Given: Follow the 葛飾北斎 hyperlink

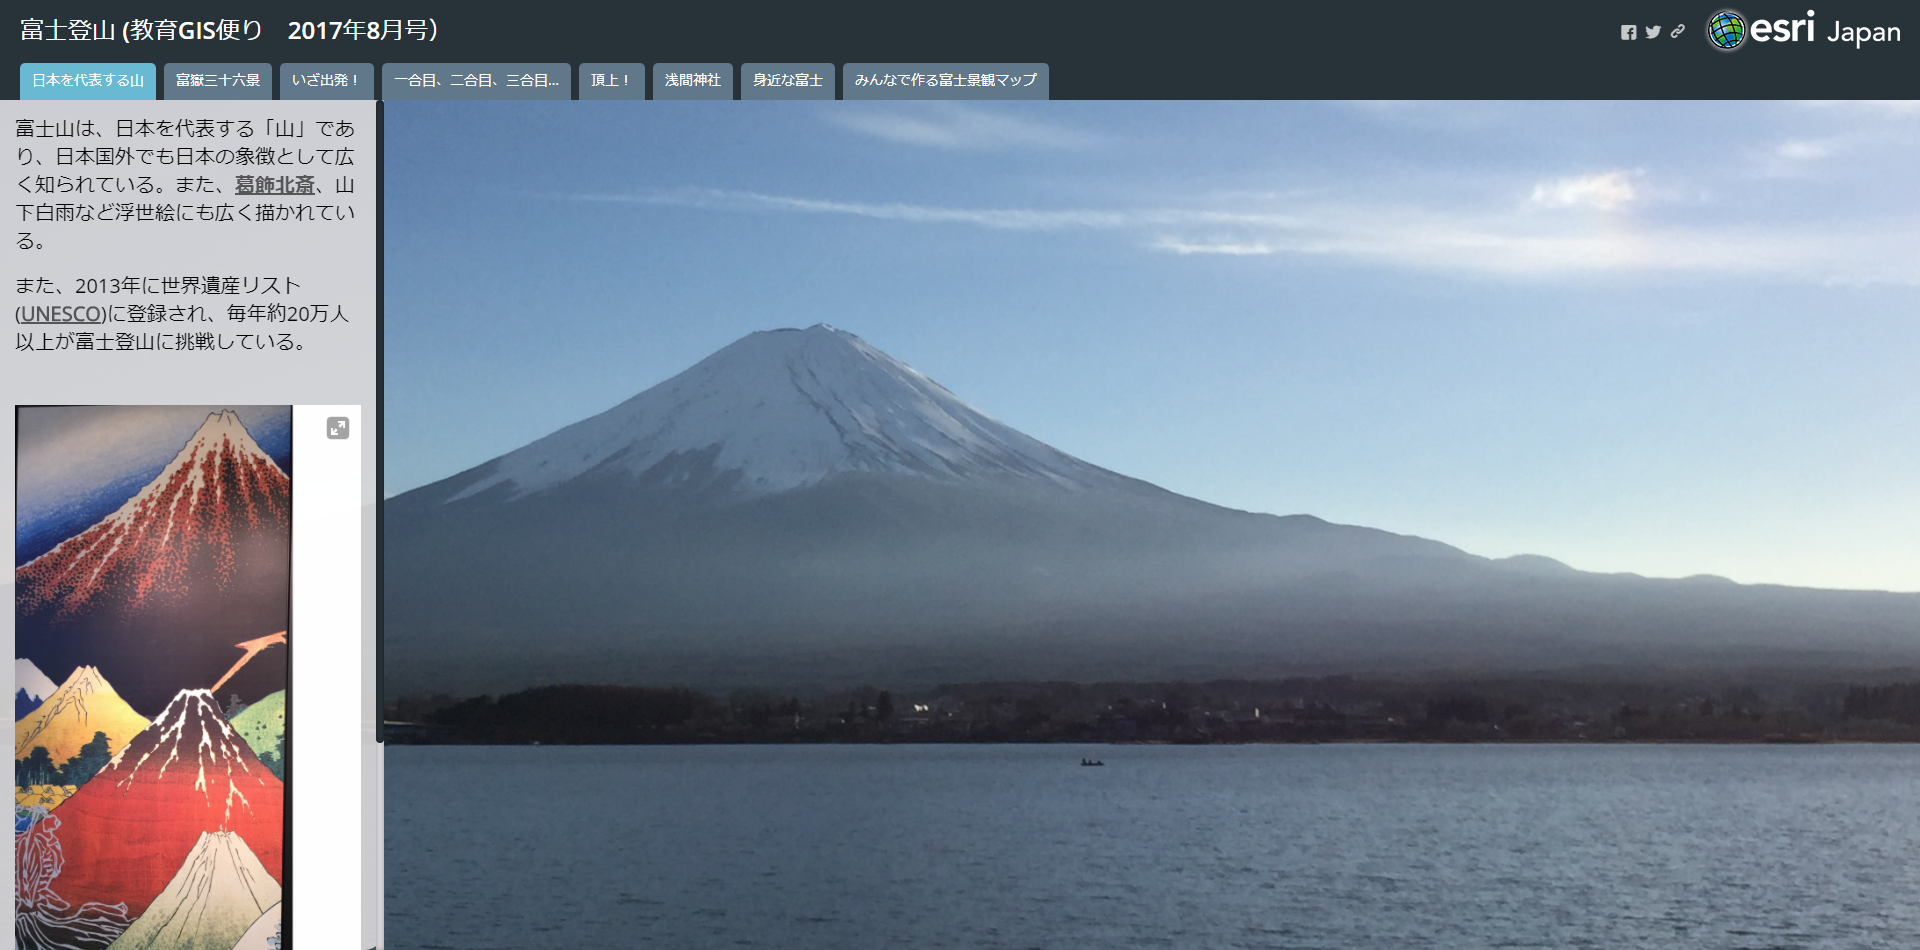Looking at the screenshot, I should click(x=274, y=185).
